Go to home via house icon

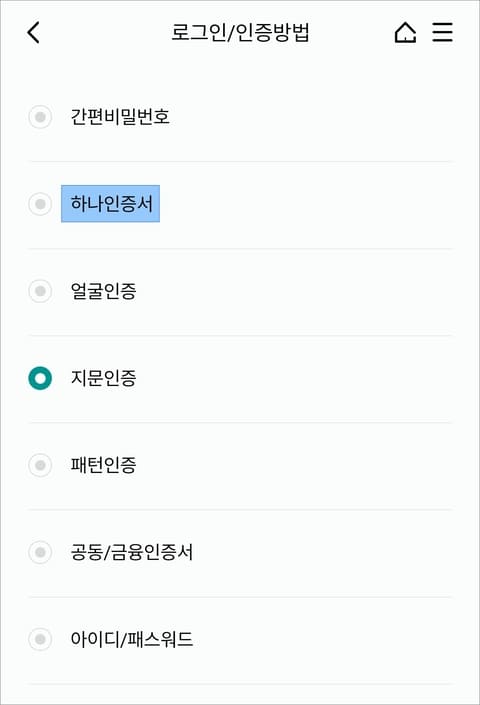coord(405,32)
